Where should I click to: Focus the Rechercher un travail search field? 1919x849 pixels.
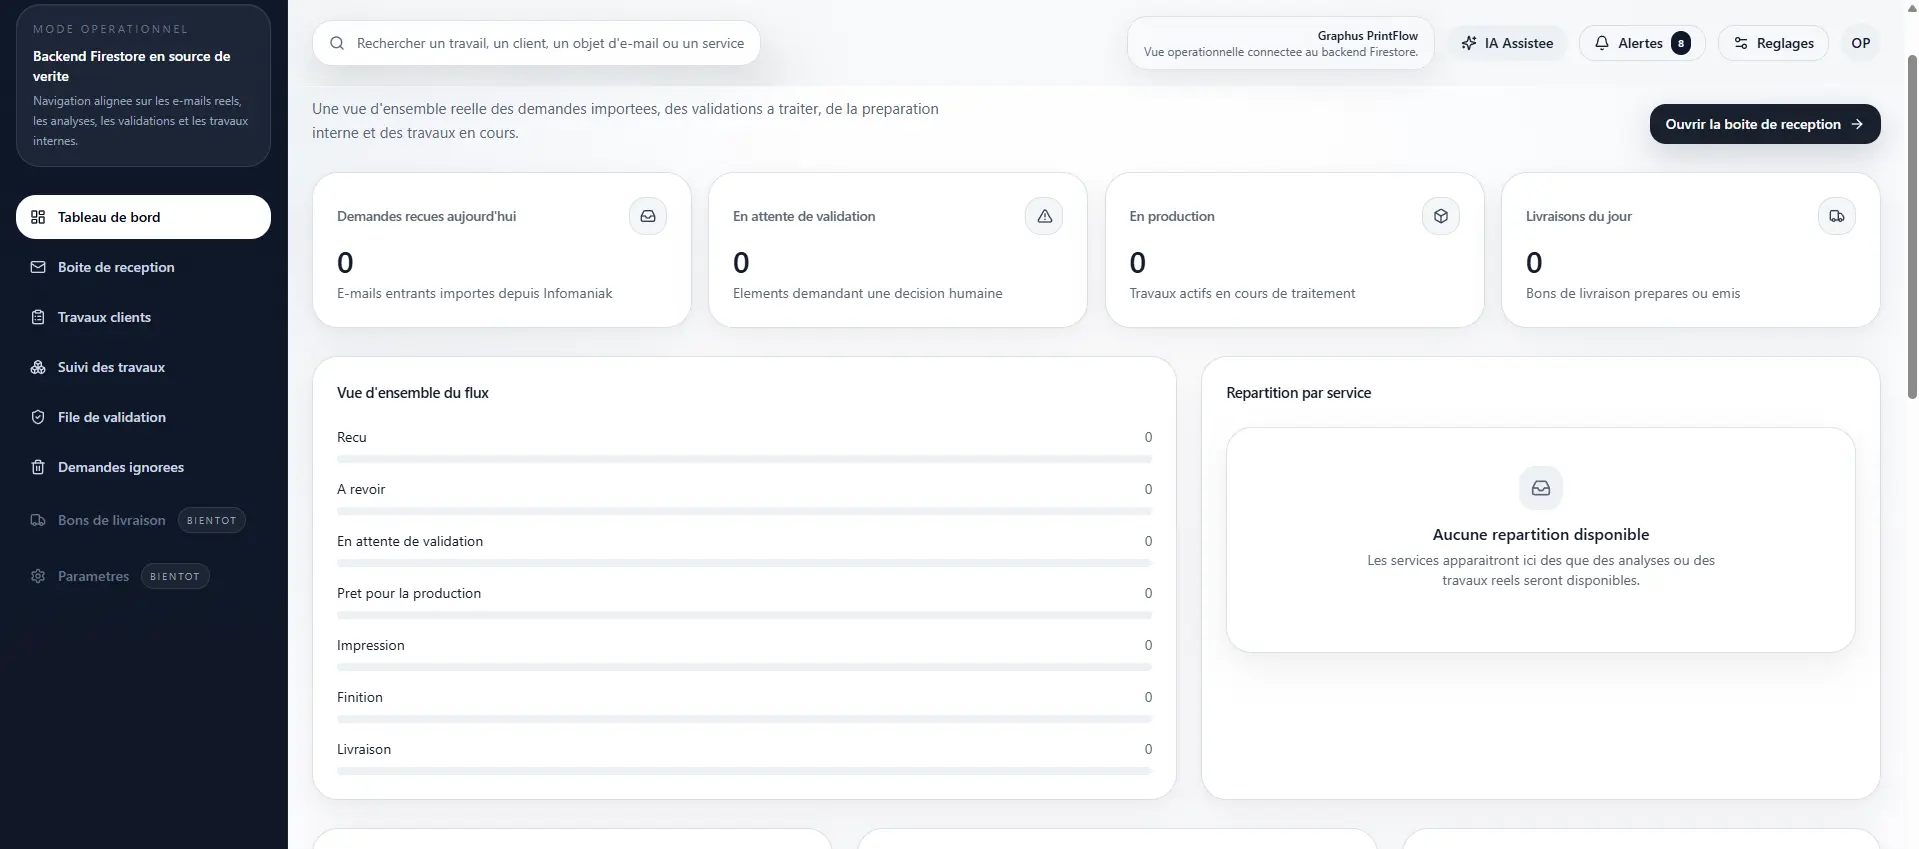click(536, 43)
